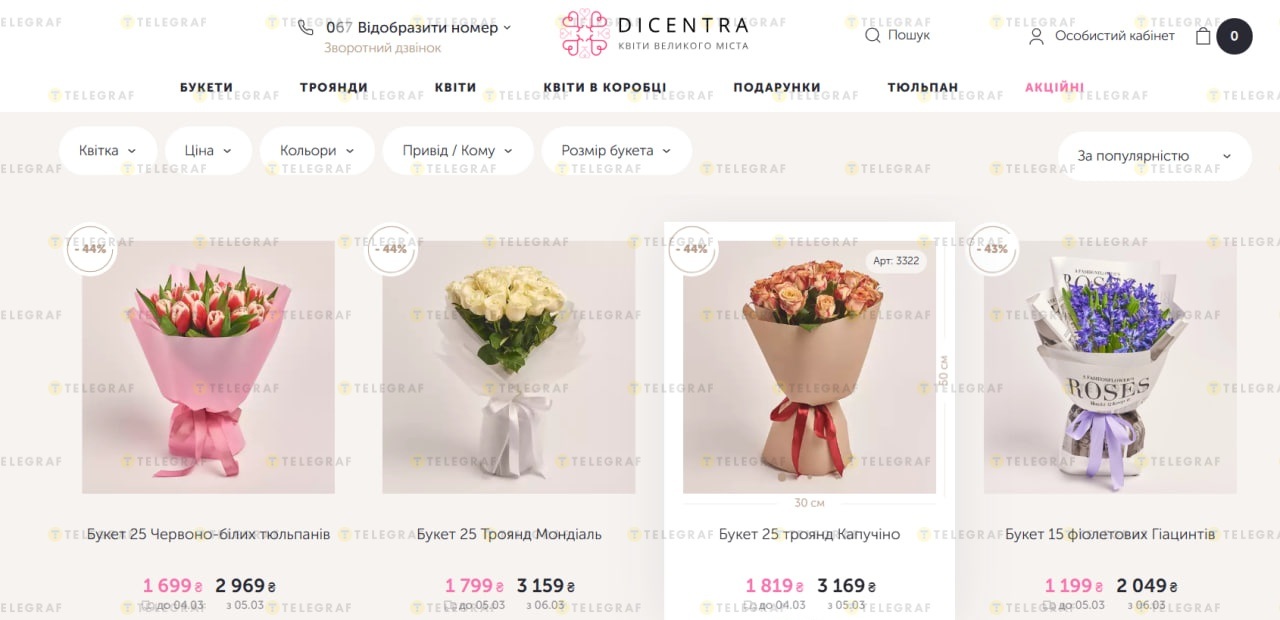Image resolution: width=1280 pixels, height=620 pixels.
Task: Click the -44% badge on tulip bouquet
Action: 91,249
